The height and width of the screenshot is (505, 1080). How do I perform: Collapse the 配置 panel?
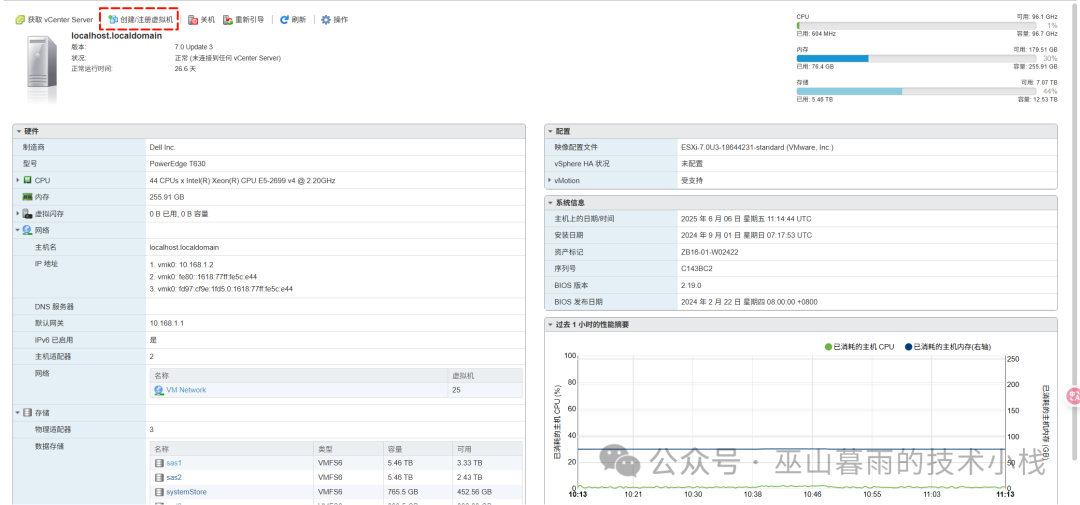pos(550,131)
